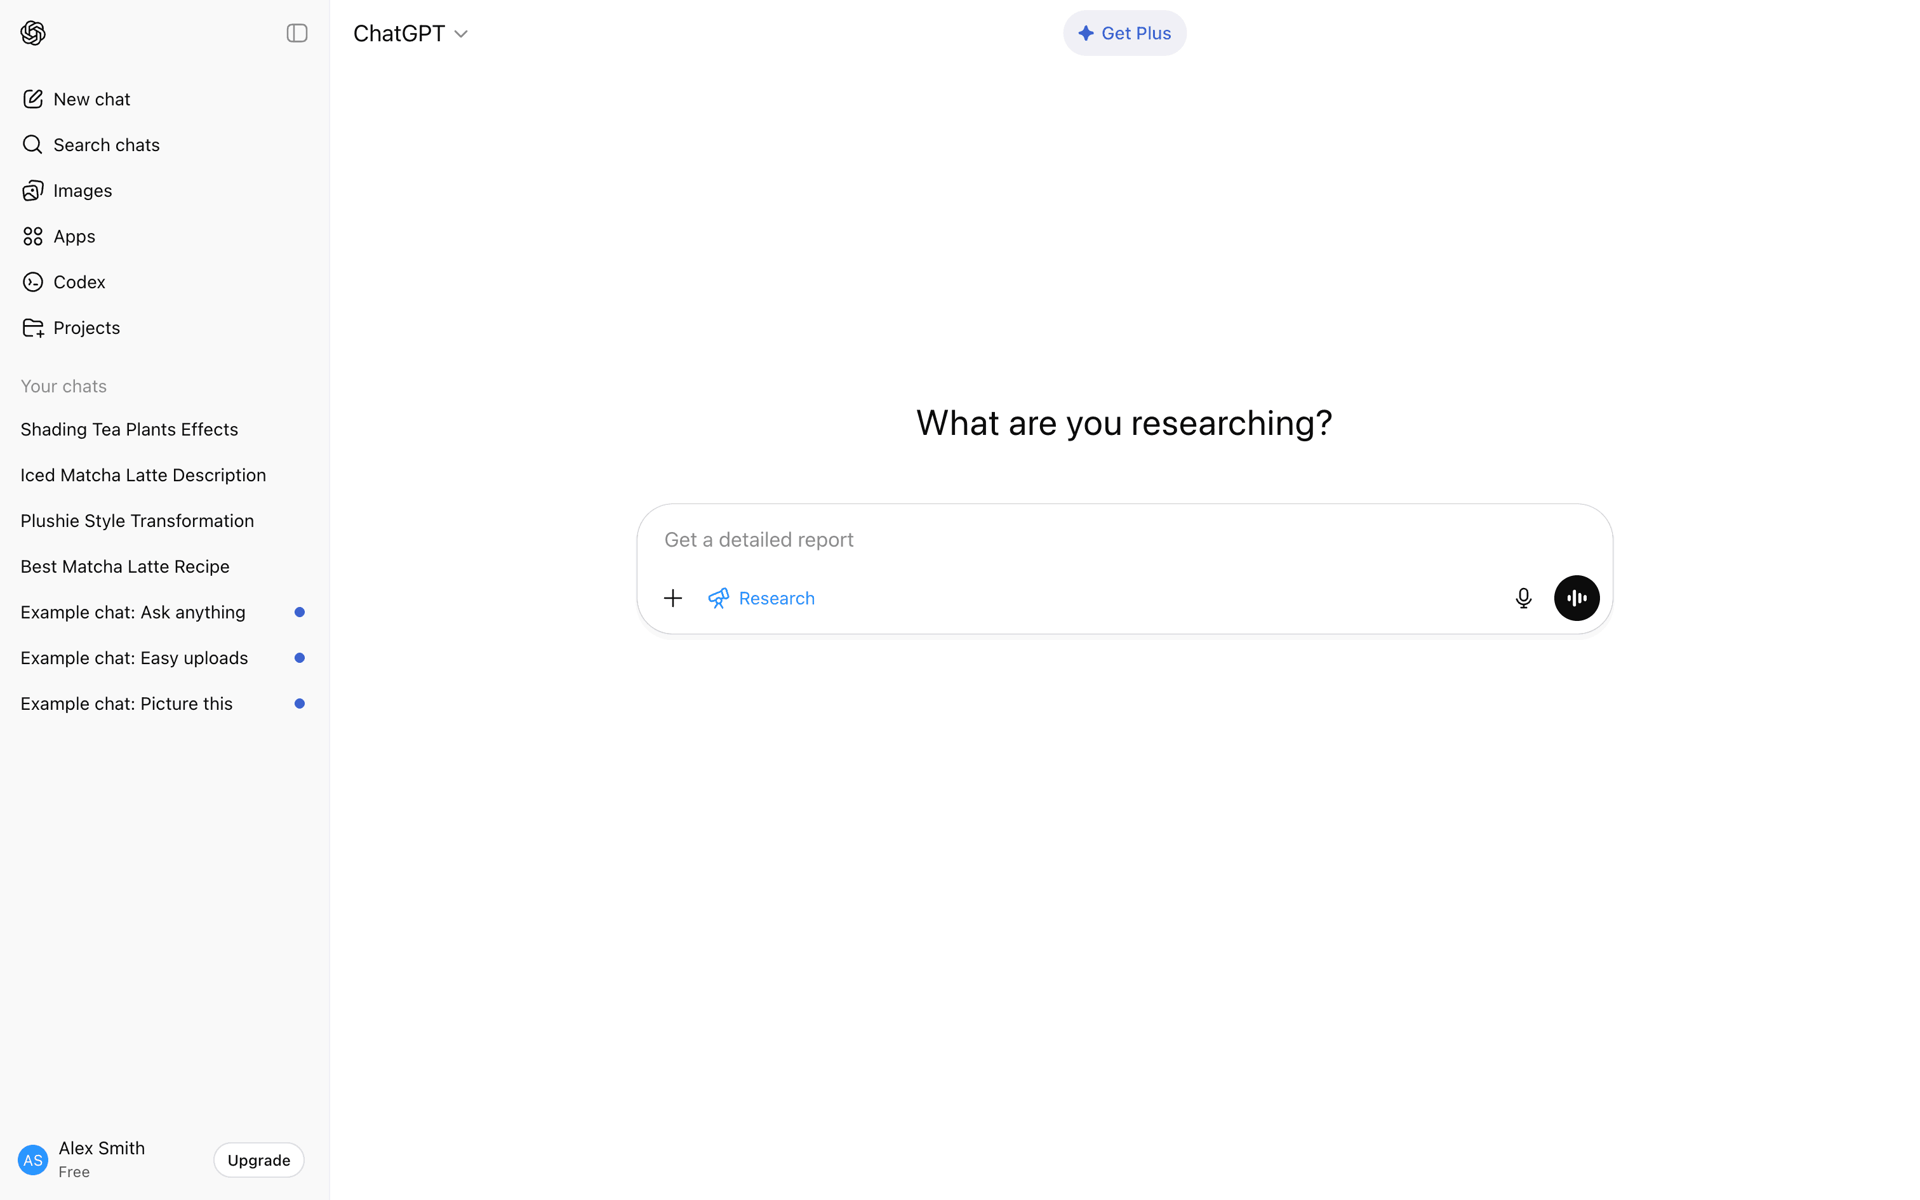
Task: Click the unread dot beside Easy uploads
Action: [x=299, y=658]
